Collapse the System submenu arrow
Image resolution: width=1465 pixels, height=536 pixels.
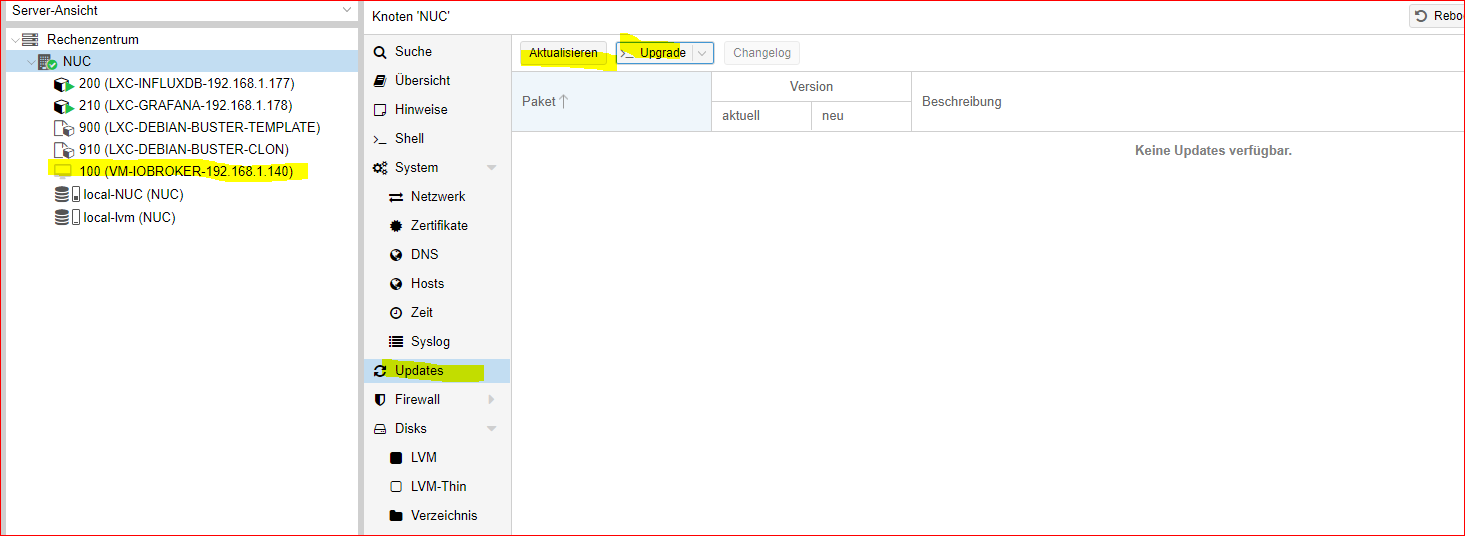click(491, 168)
